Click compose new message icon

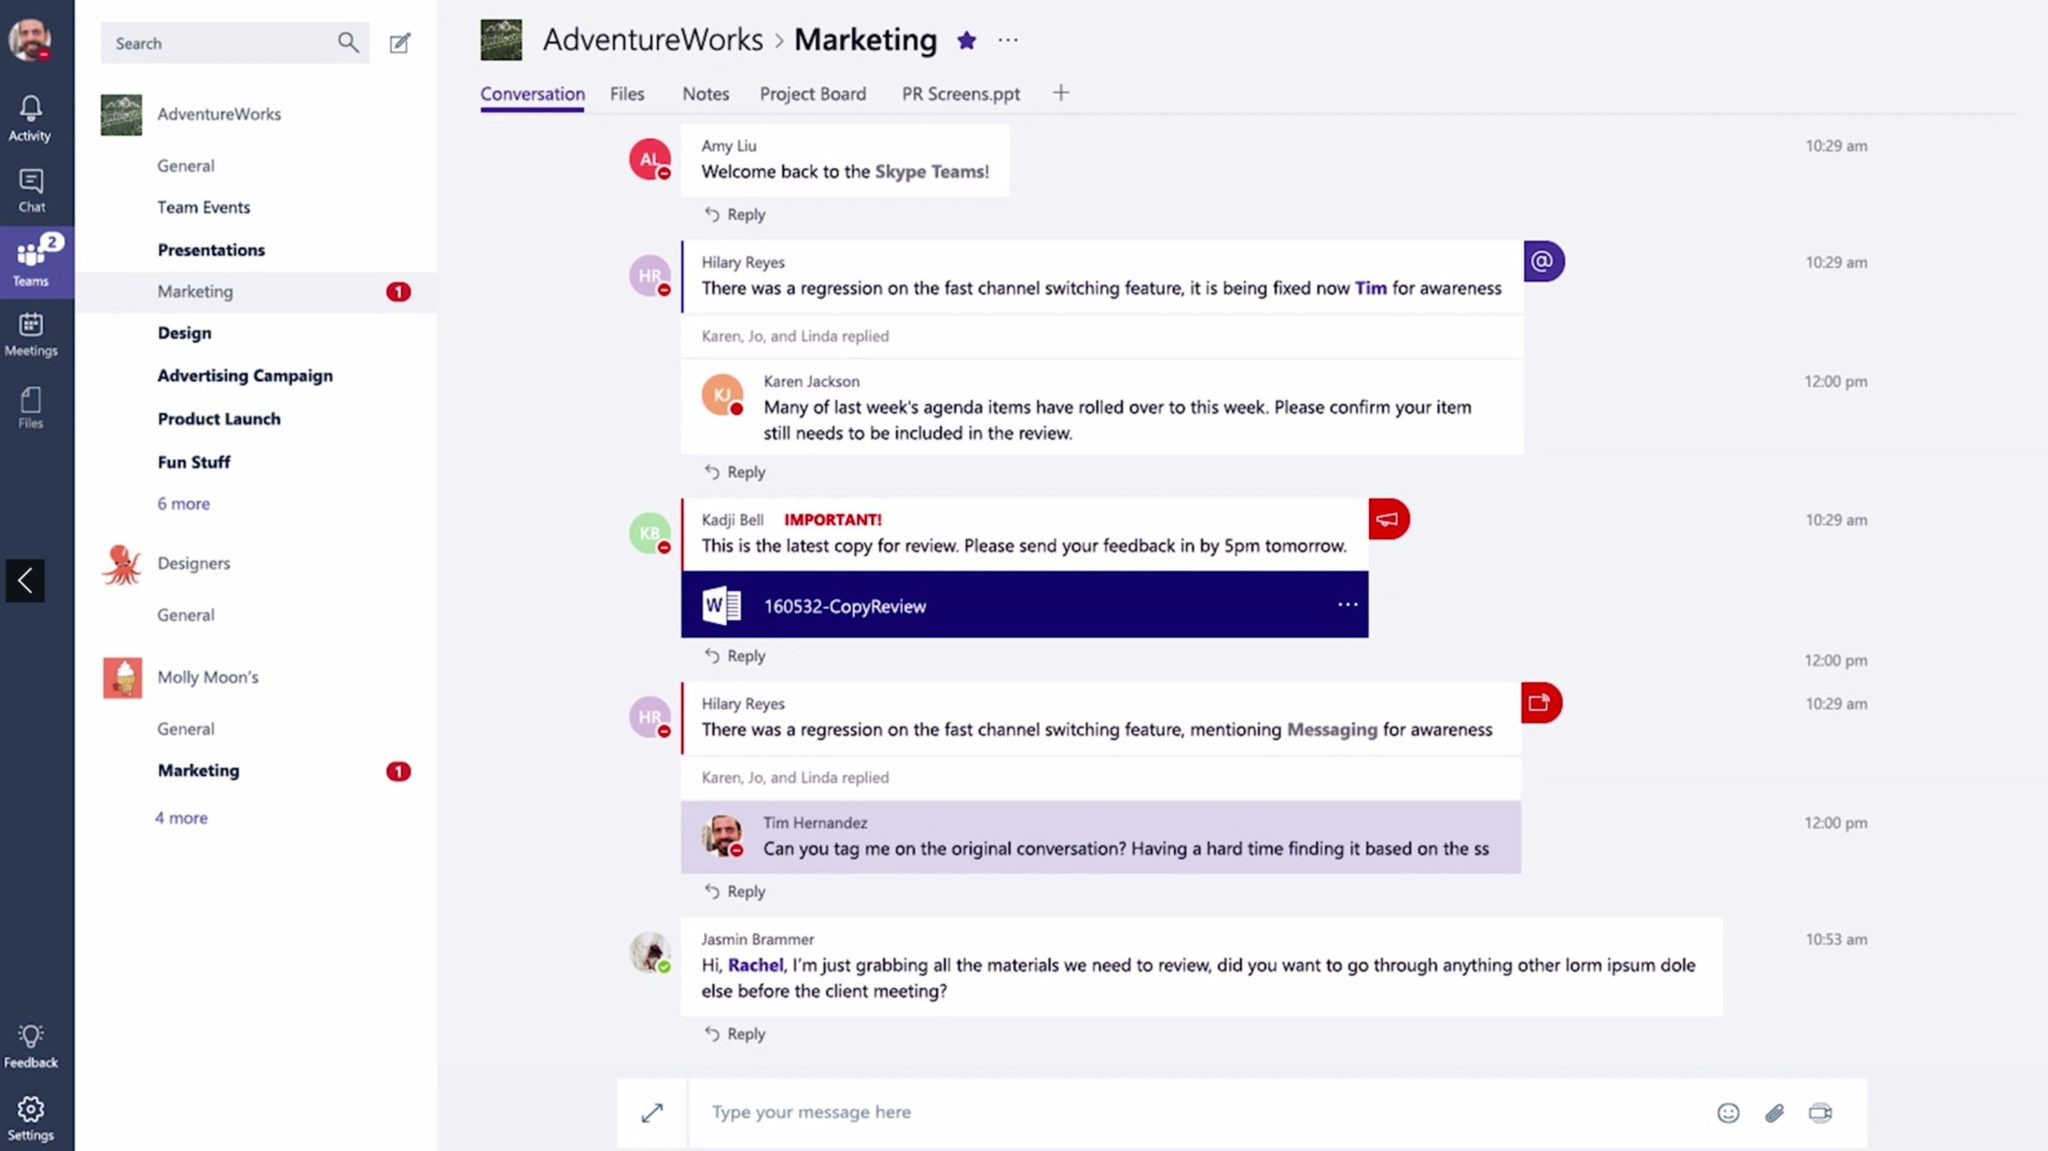(x=398, y=42)
